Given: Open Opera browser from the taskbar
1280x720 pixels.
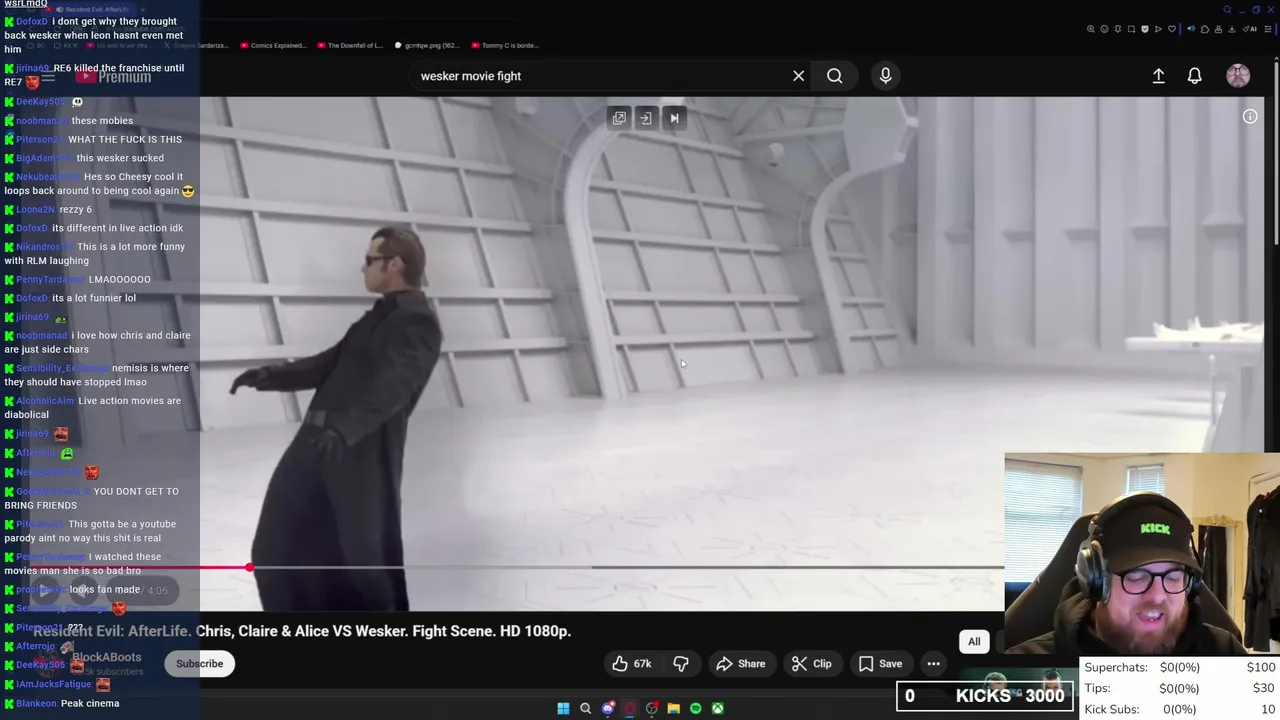Looking at the screenshot, I should 630,709.
